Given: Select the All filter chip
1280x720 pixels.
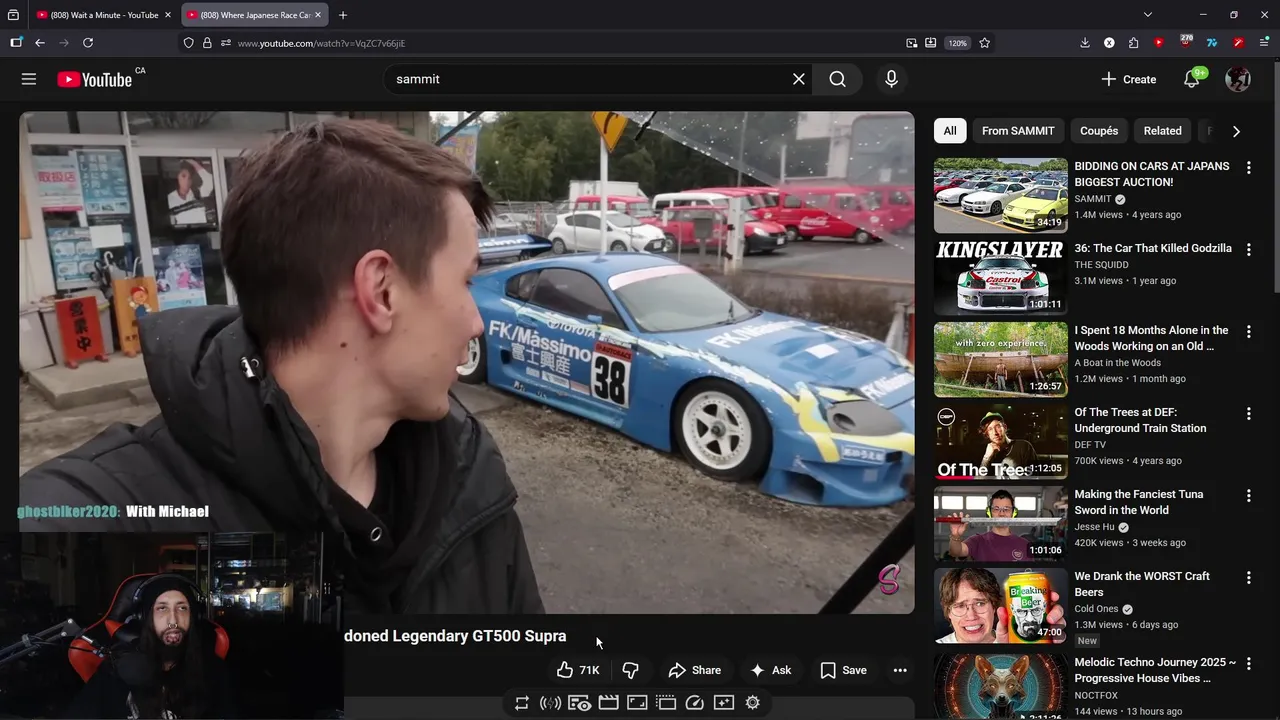Looking at the screenshot, I should 950,131.
